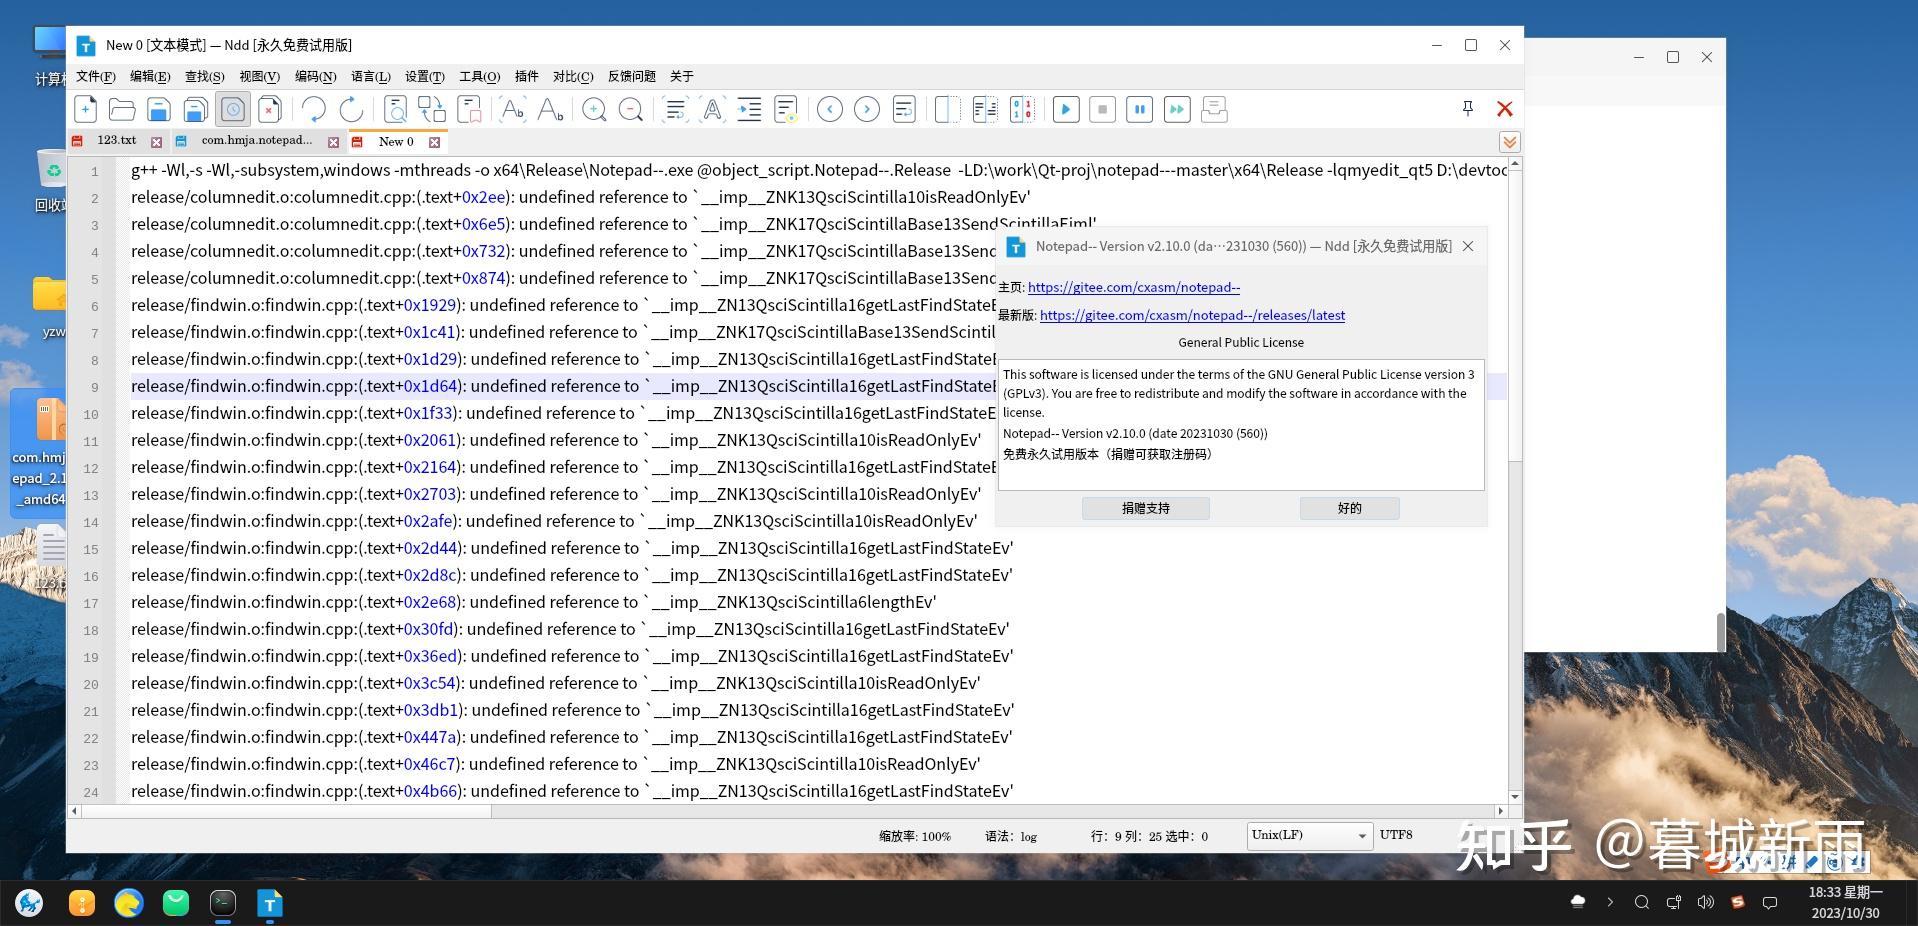Click the blue fast-forward toolbar button
The image size is (1918, 926).
point(1177,109)
